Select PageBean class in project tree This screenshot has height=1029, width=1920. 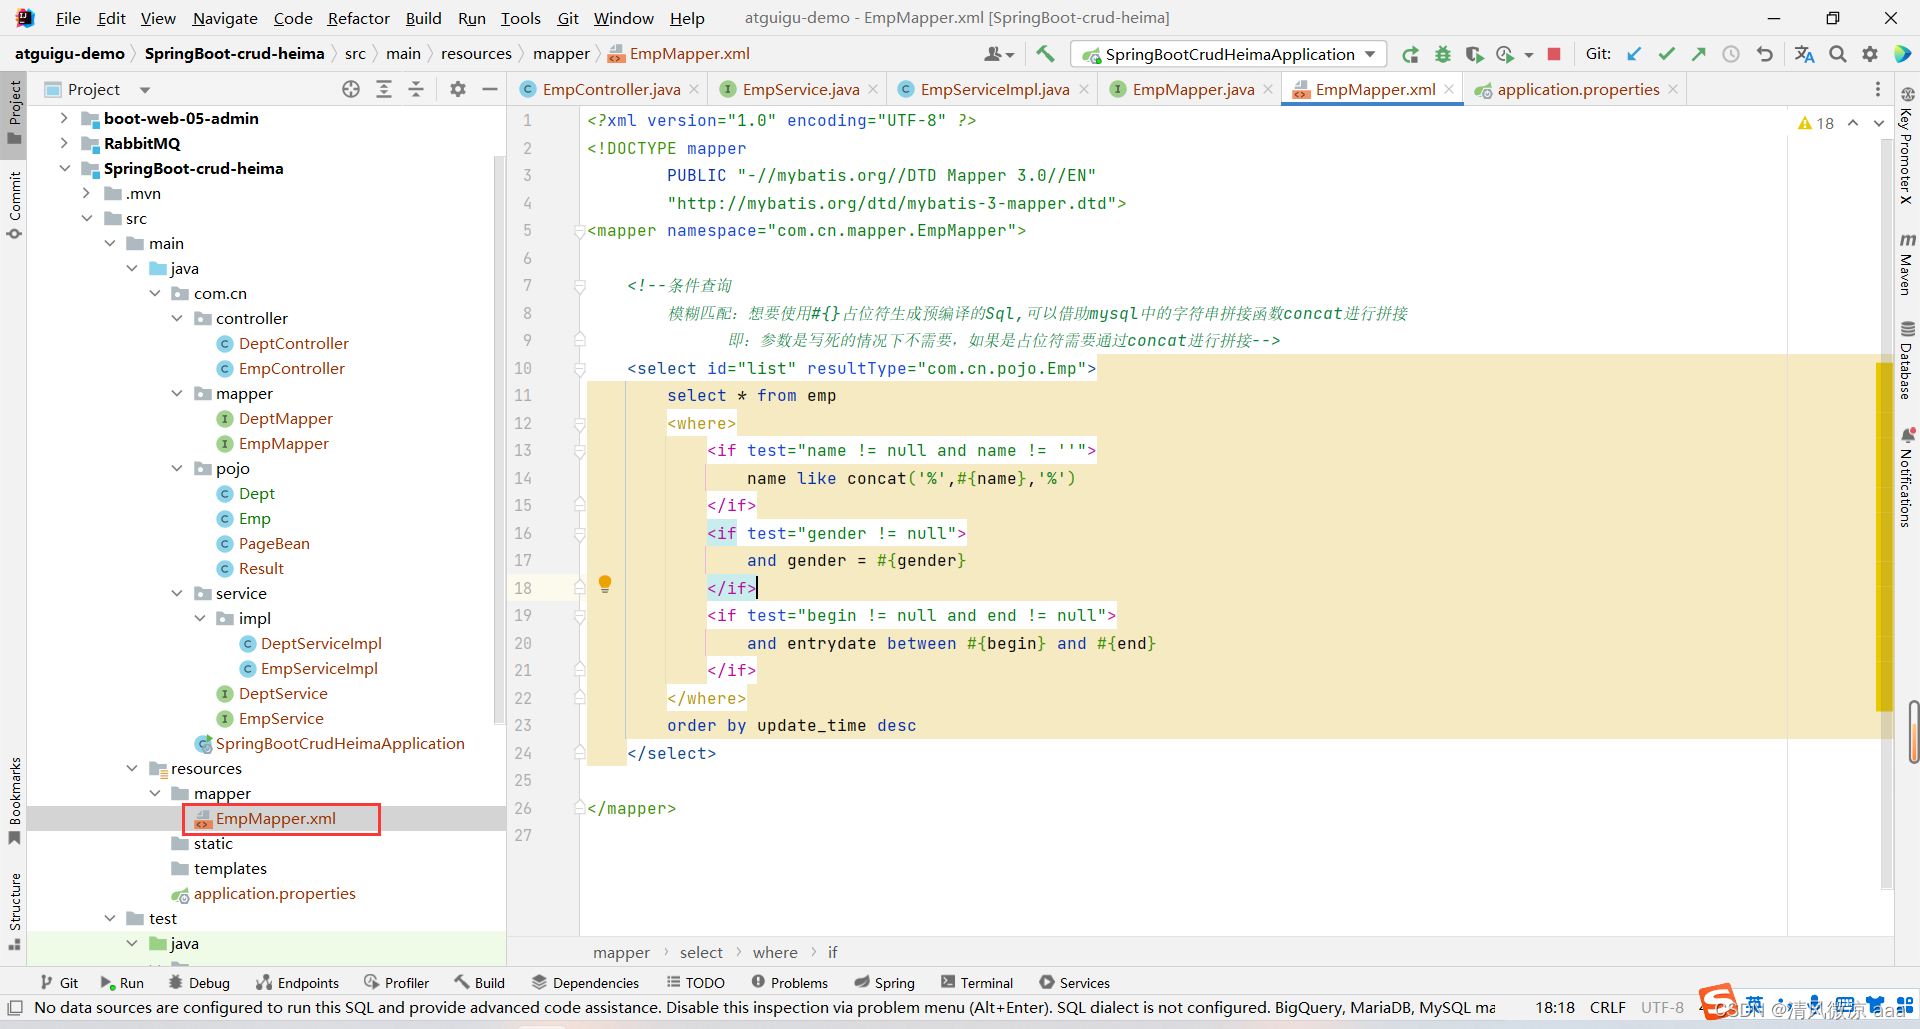pos(274,543)
